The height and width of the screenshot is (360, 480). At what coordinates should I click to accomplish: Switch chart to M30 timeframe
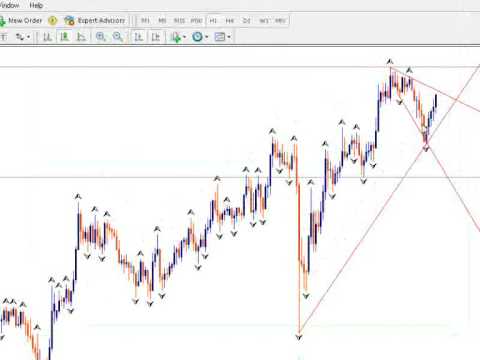(x=196, y=21)
